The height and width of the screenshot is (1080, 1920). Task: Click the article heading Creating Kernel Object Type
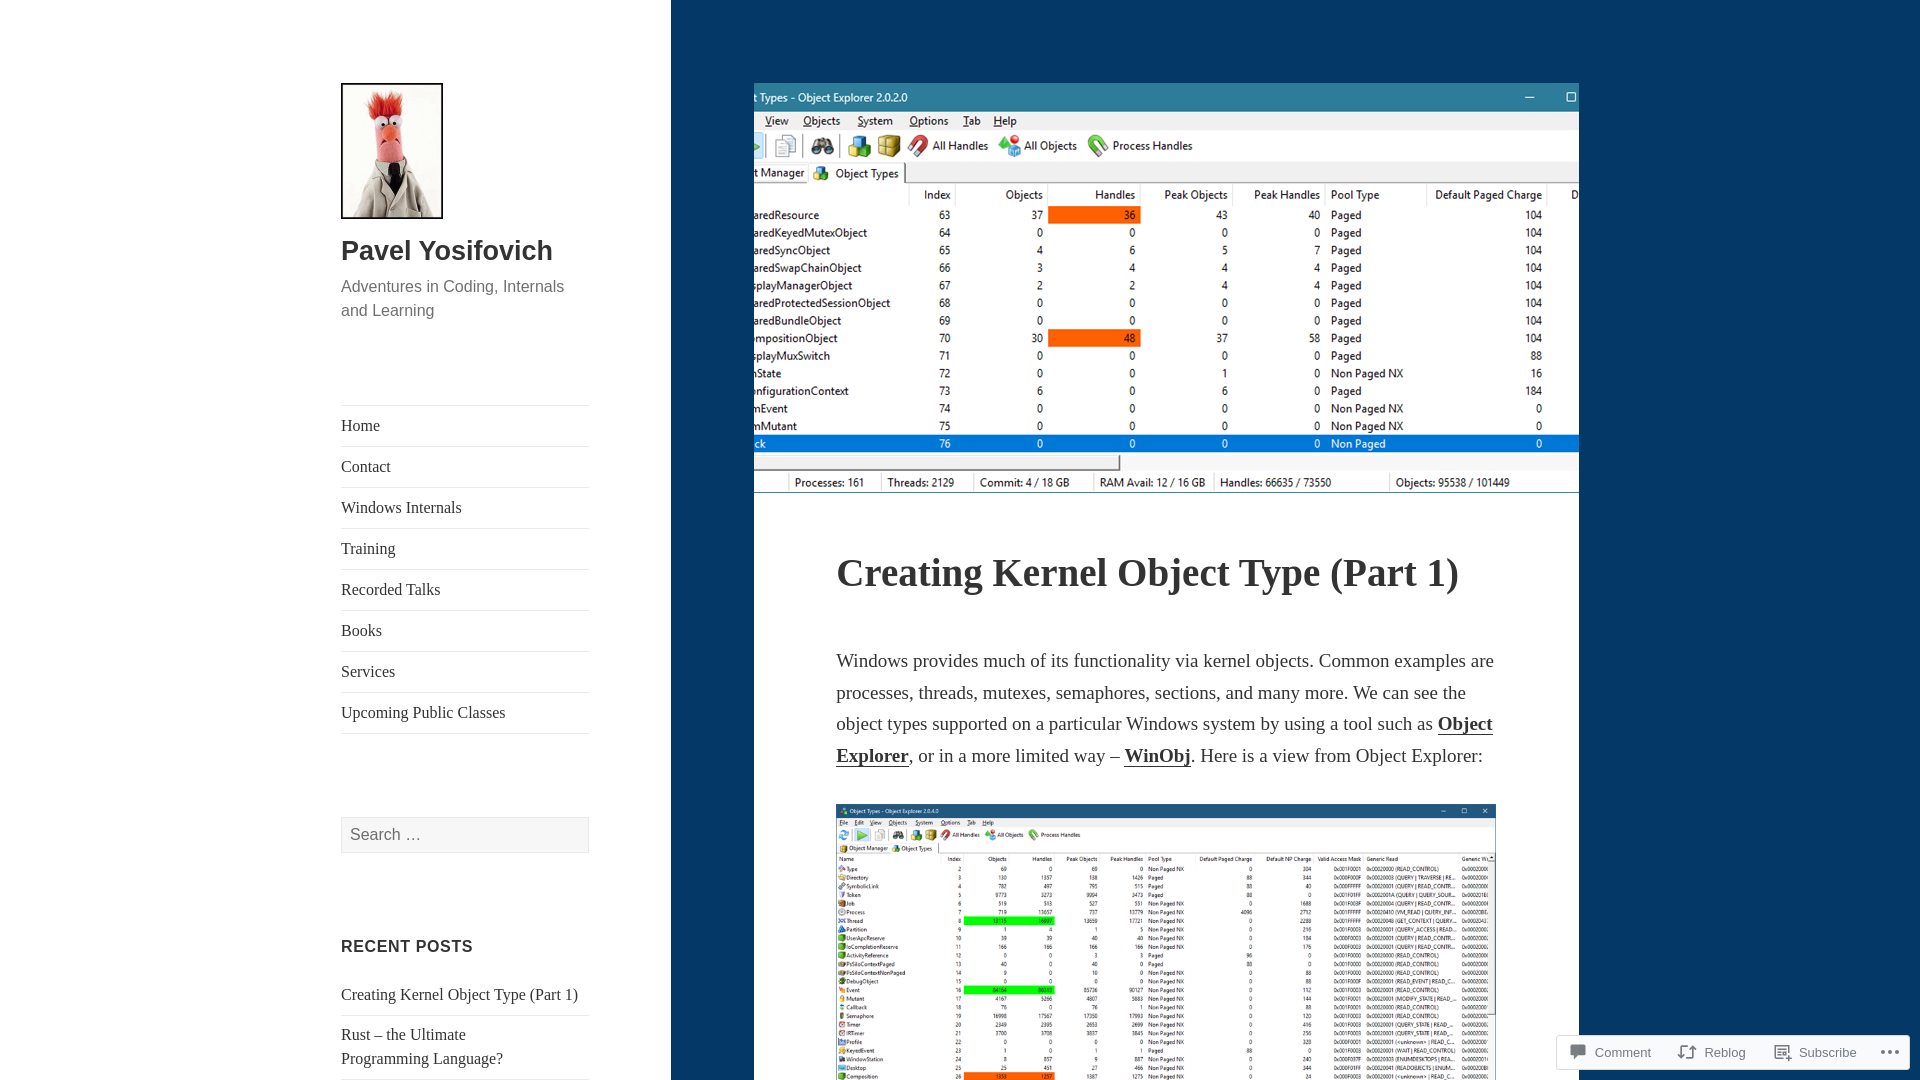point(1147,573)
